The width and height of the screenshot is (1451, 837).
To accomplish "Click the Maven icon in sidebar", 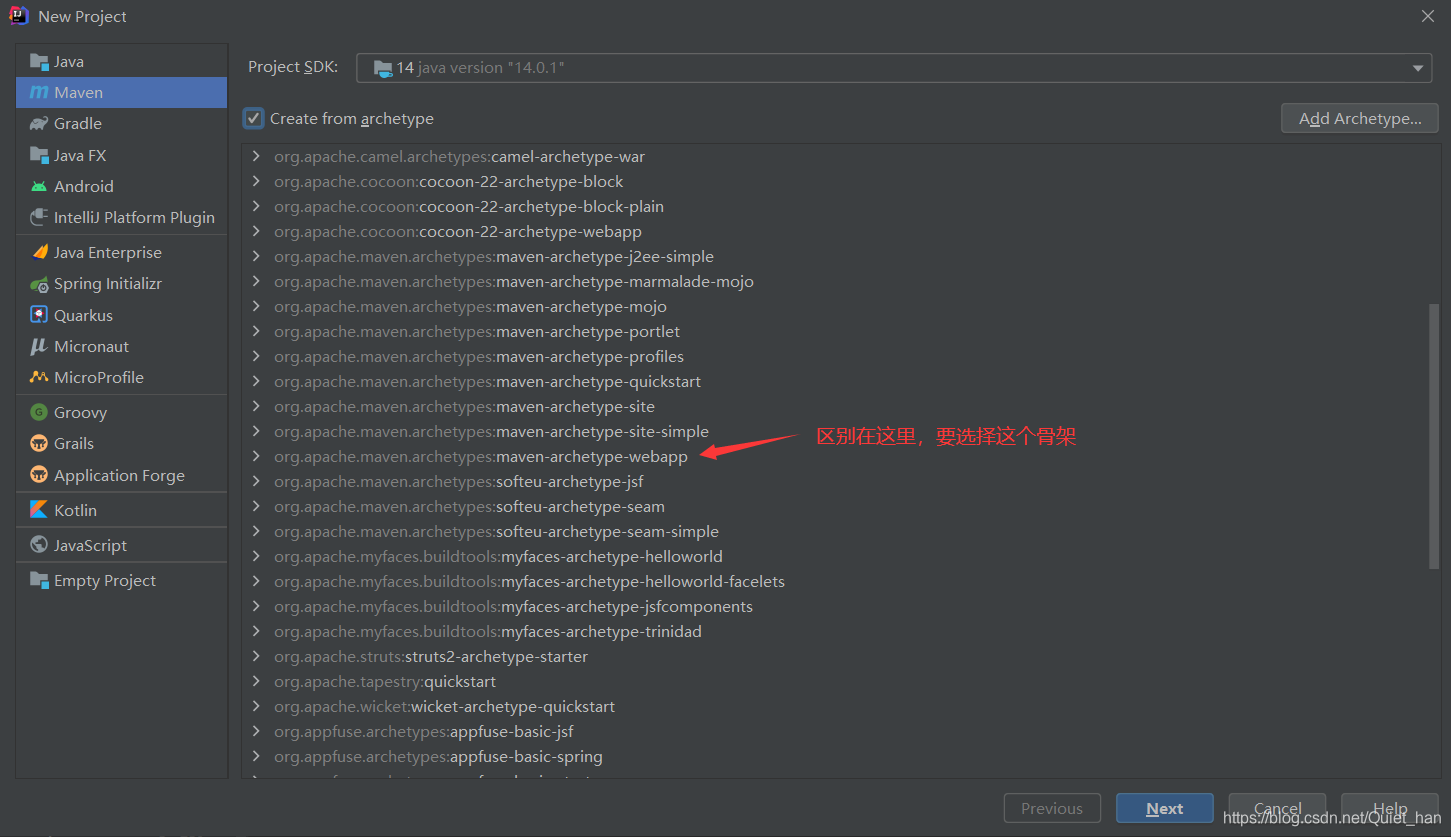I will click(39, 92).
